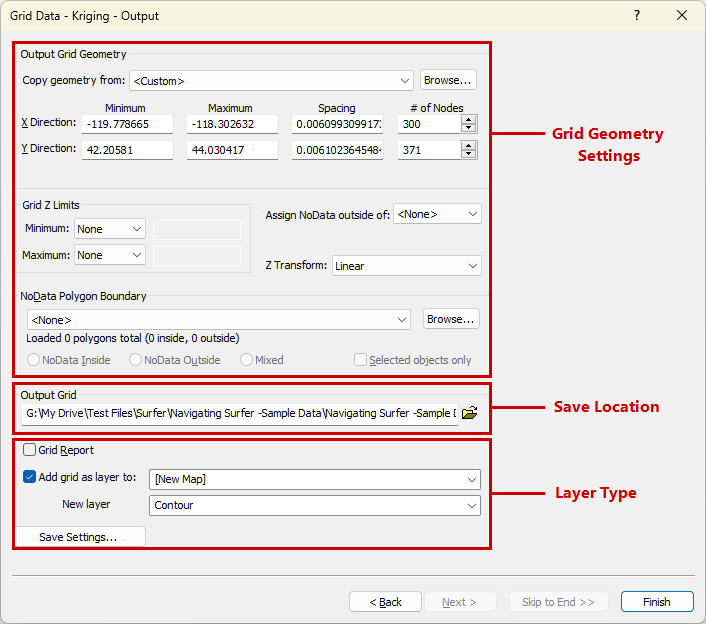Close the Grid Data Kriging dialog
This screenshot has height=624, width=706.
tap(682, 15)
